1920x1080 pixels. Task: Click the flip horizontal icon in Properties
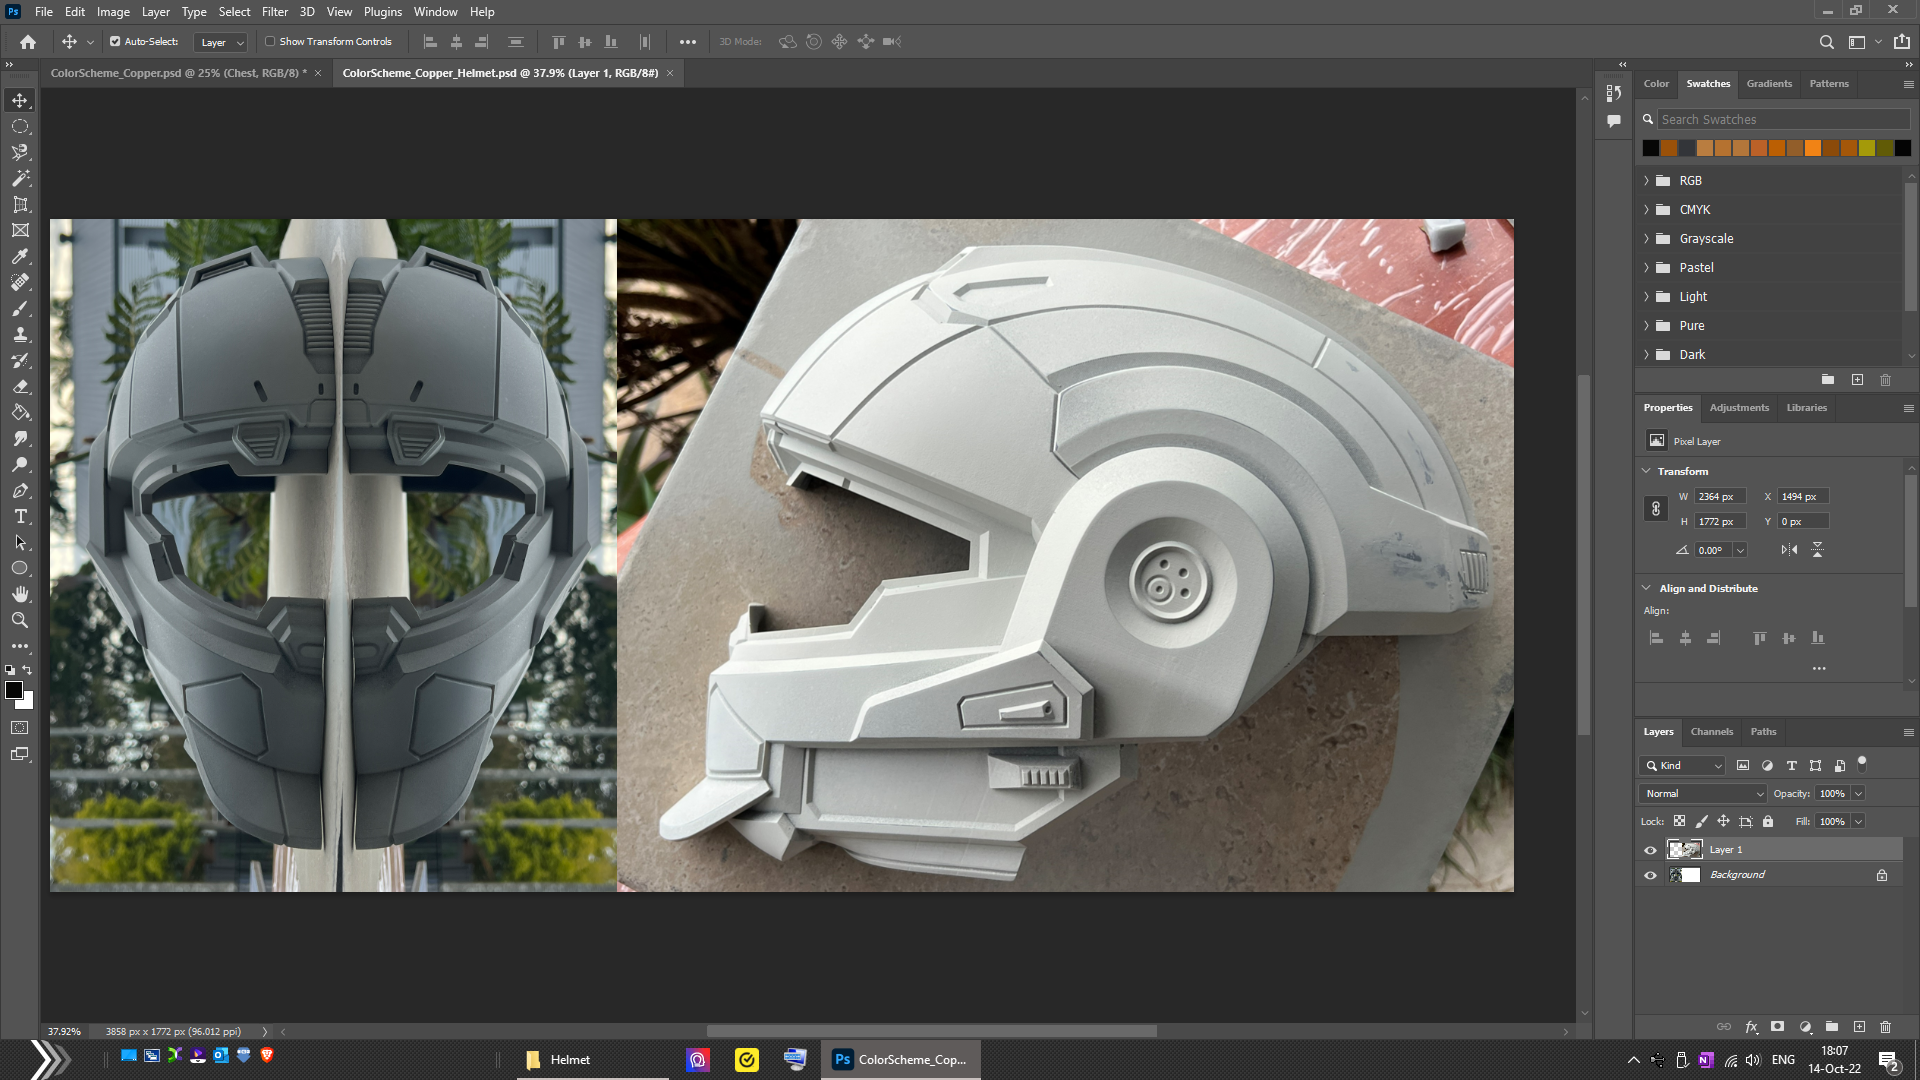1789,550
